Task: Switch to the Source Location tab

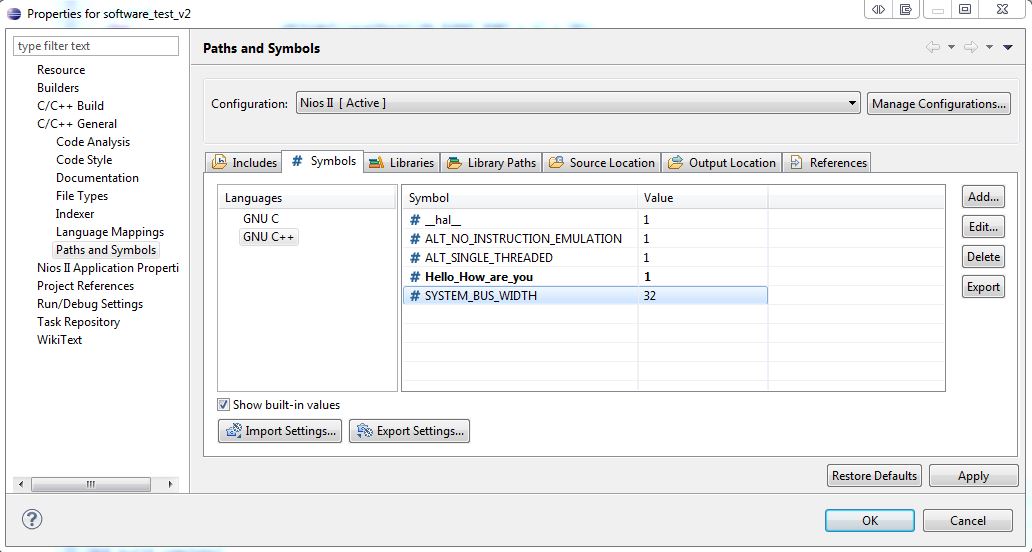Action: tap(602, 163)
